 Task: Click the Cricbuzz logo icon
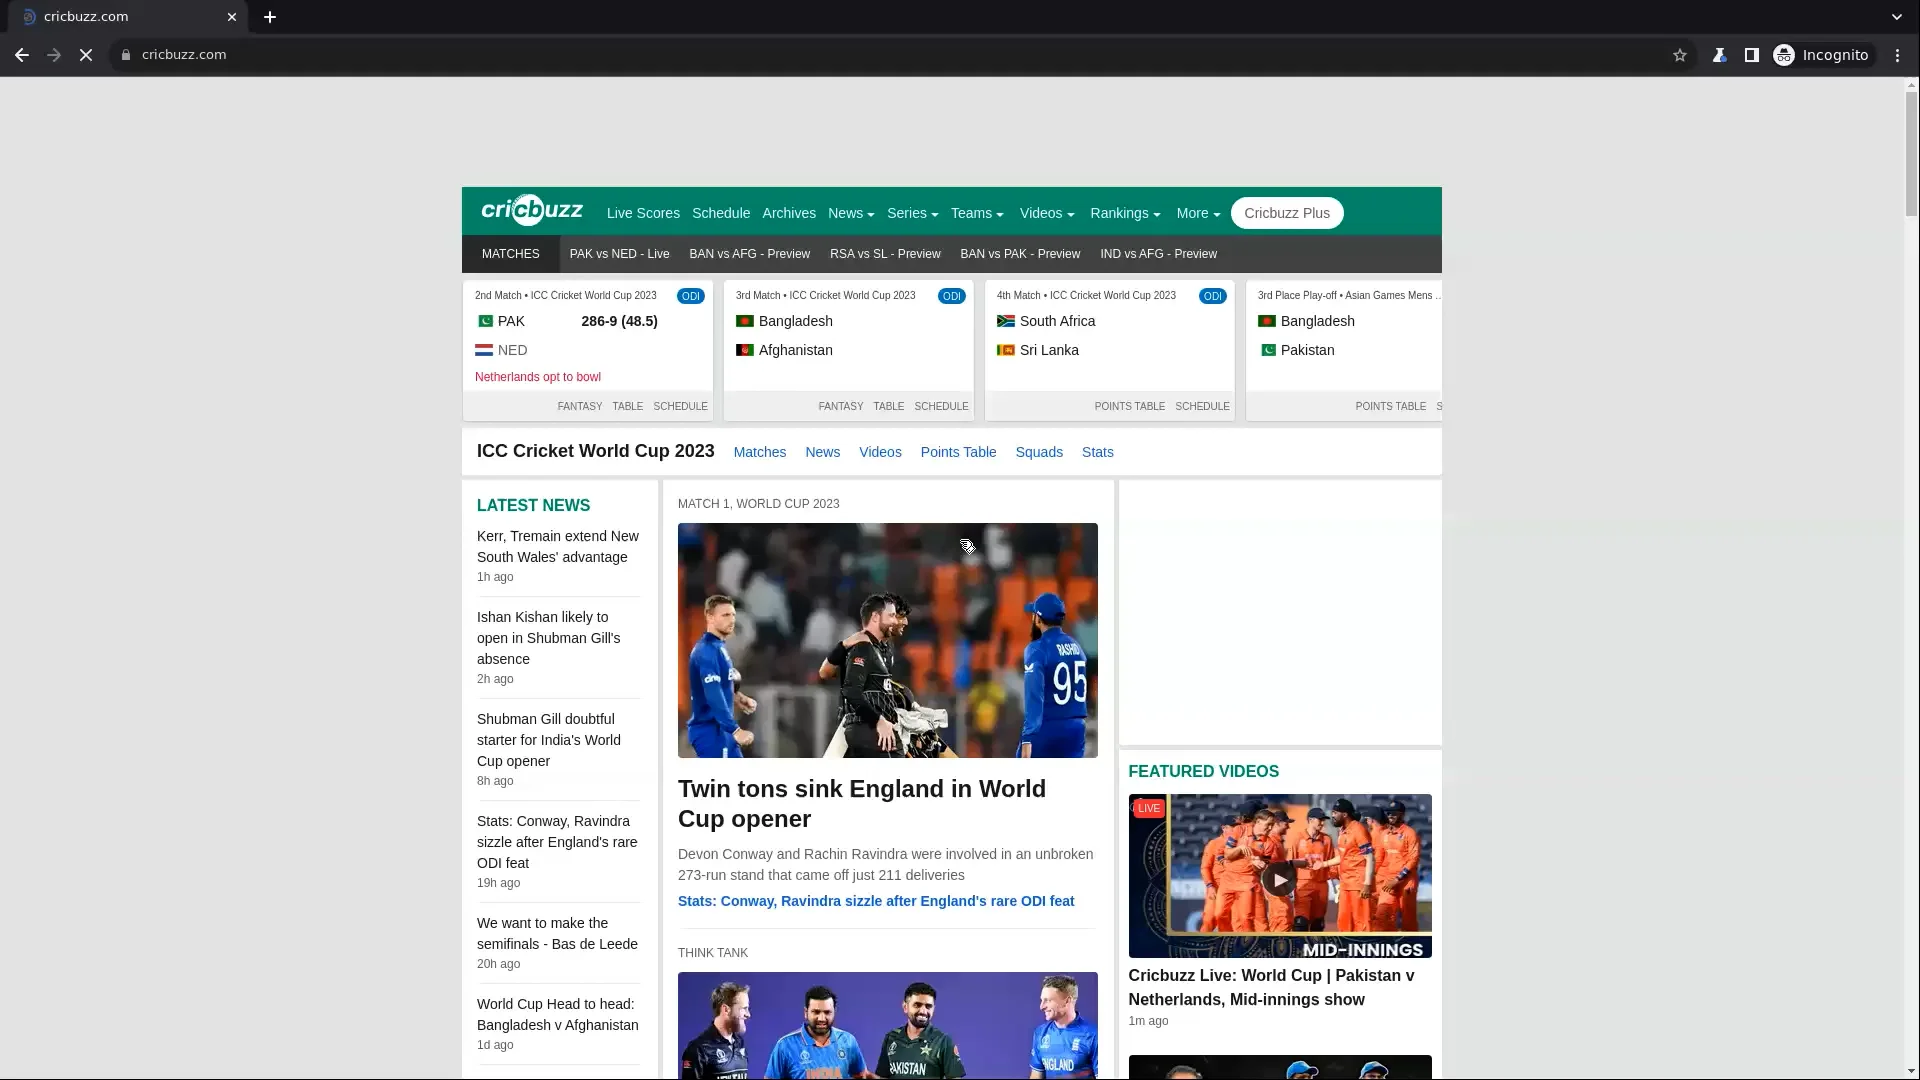[531, 211]
